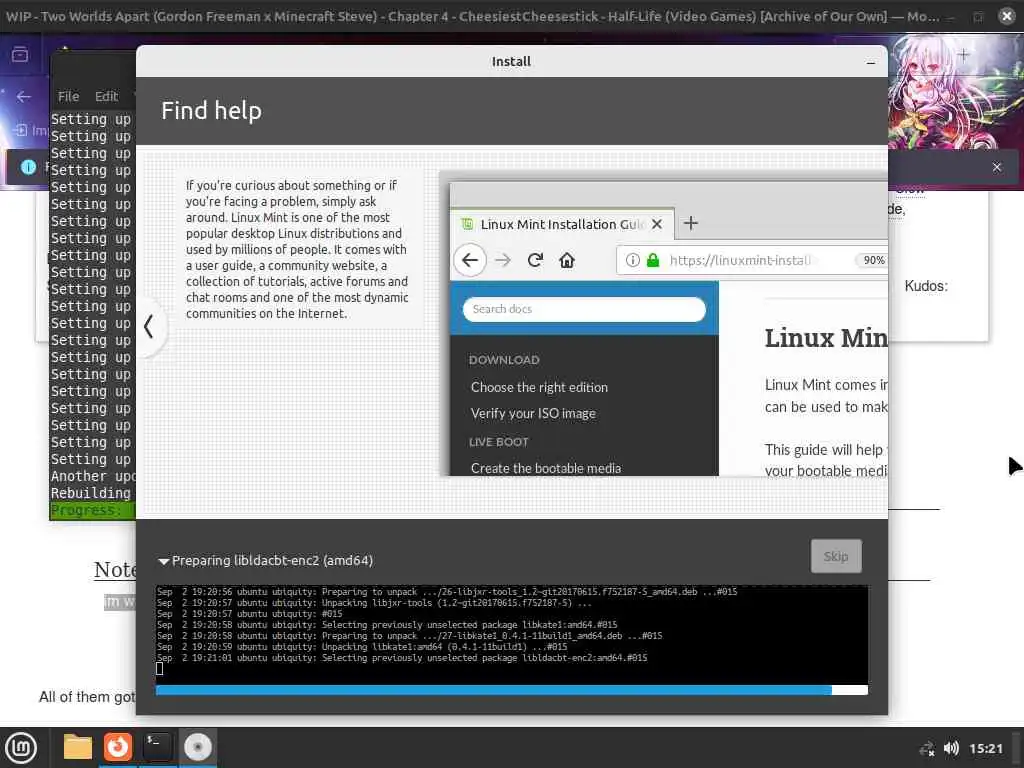Image resolution: width=1024 pixels, height=768 pixels.
Task: Open network icon in system tray
Action: click(927, 748)
